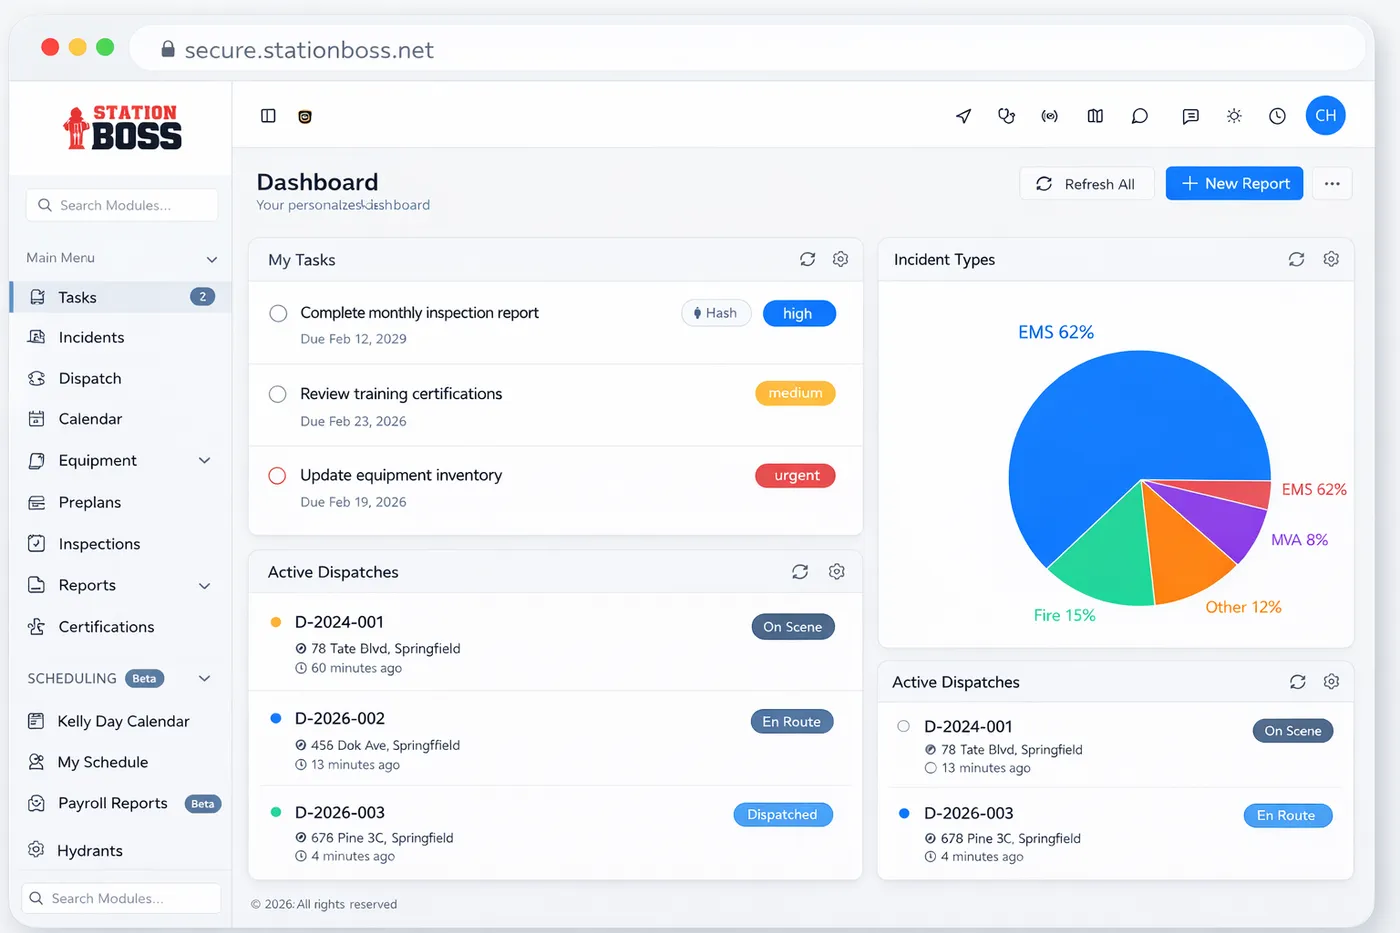Image resolution: width=1400 pixels, height=933 pixels.
Task: Click the navigation arrow icon in the header
Action: [x=962, y=115]
